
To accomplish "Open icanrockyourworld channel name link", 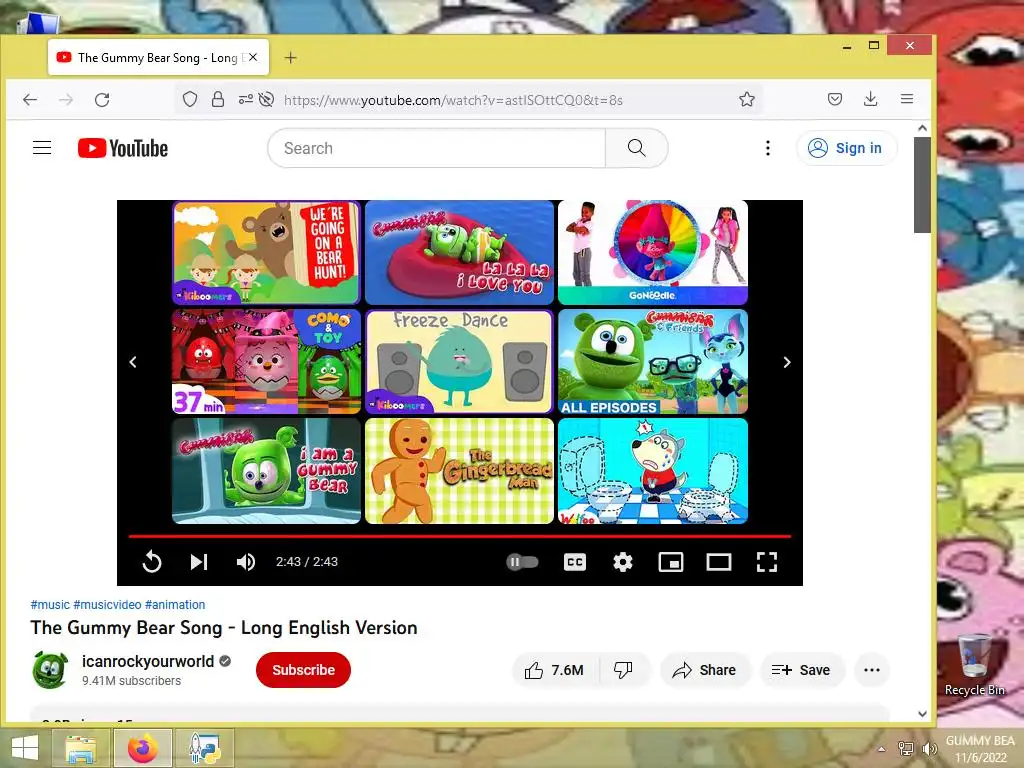I will coord(148,662).
